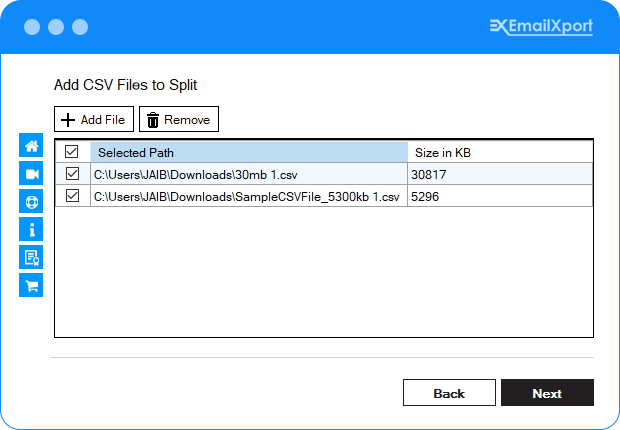Click the license certificate icon

click(31, 257)
